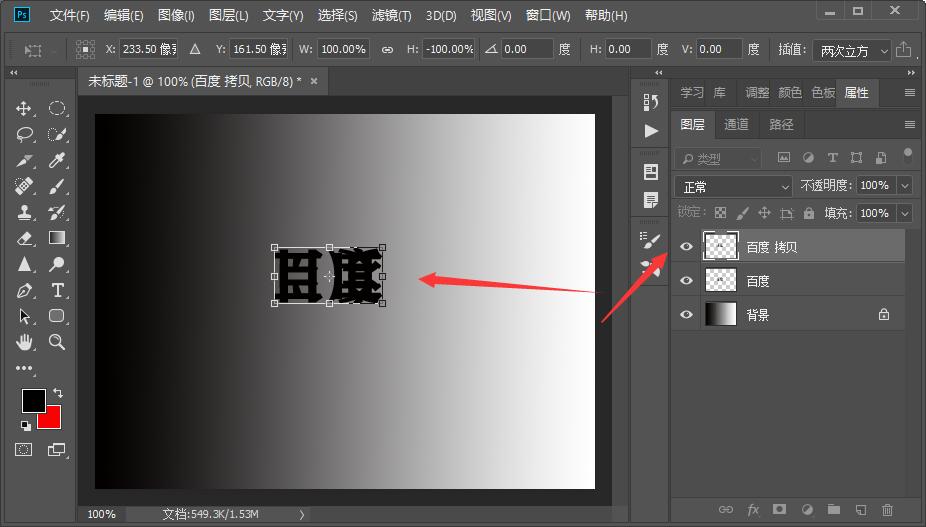Select the Lasso tool
Screen dimensions: 926x527
point(24,135)
